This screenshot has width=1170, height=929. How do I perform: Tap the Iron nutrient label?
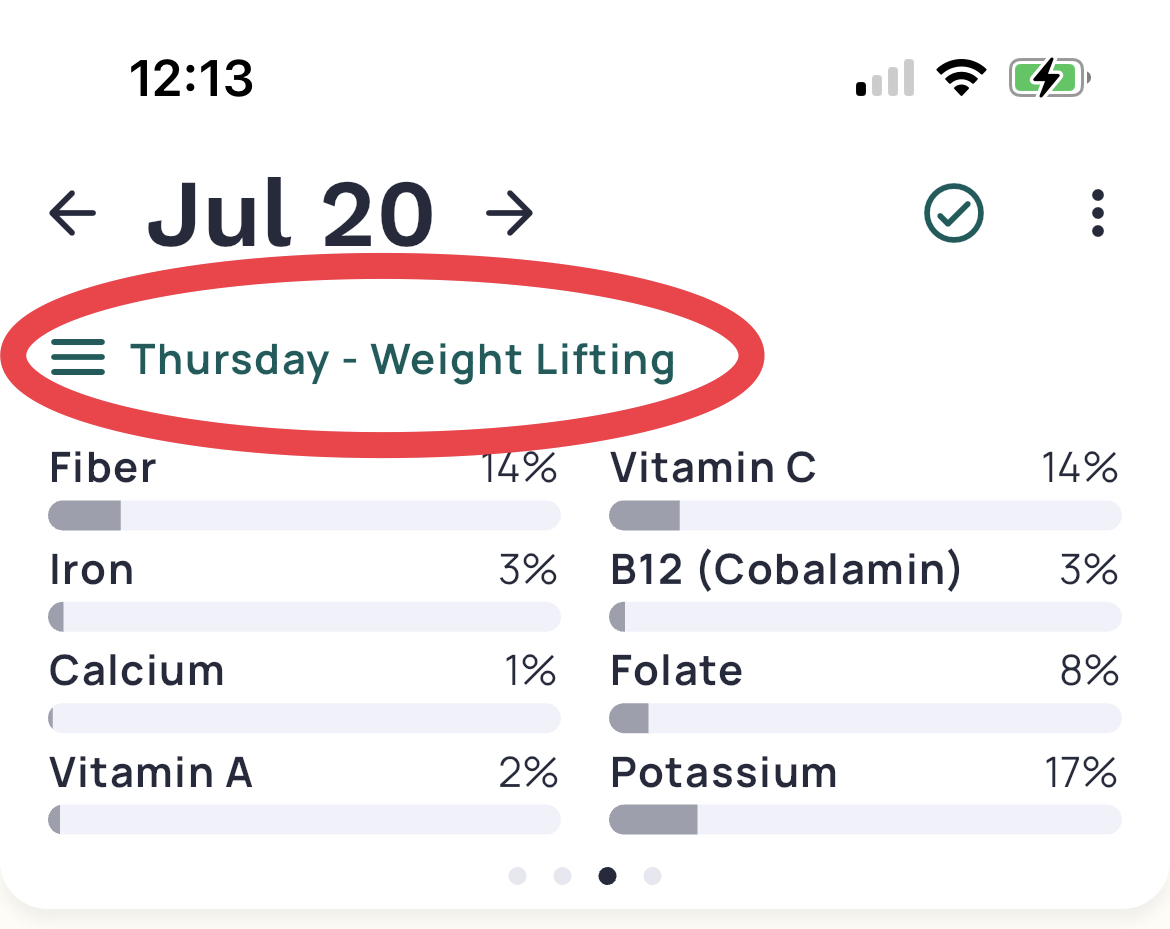91,569
